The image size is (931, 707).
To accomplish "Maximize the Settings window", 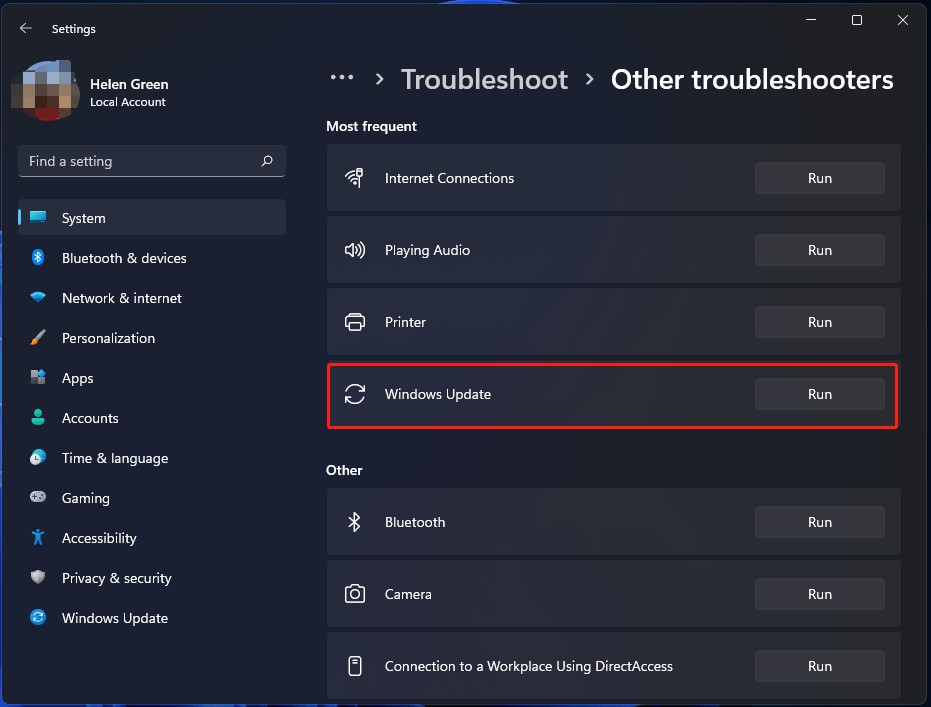I will (857, 20).
